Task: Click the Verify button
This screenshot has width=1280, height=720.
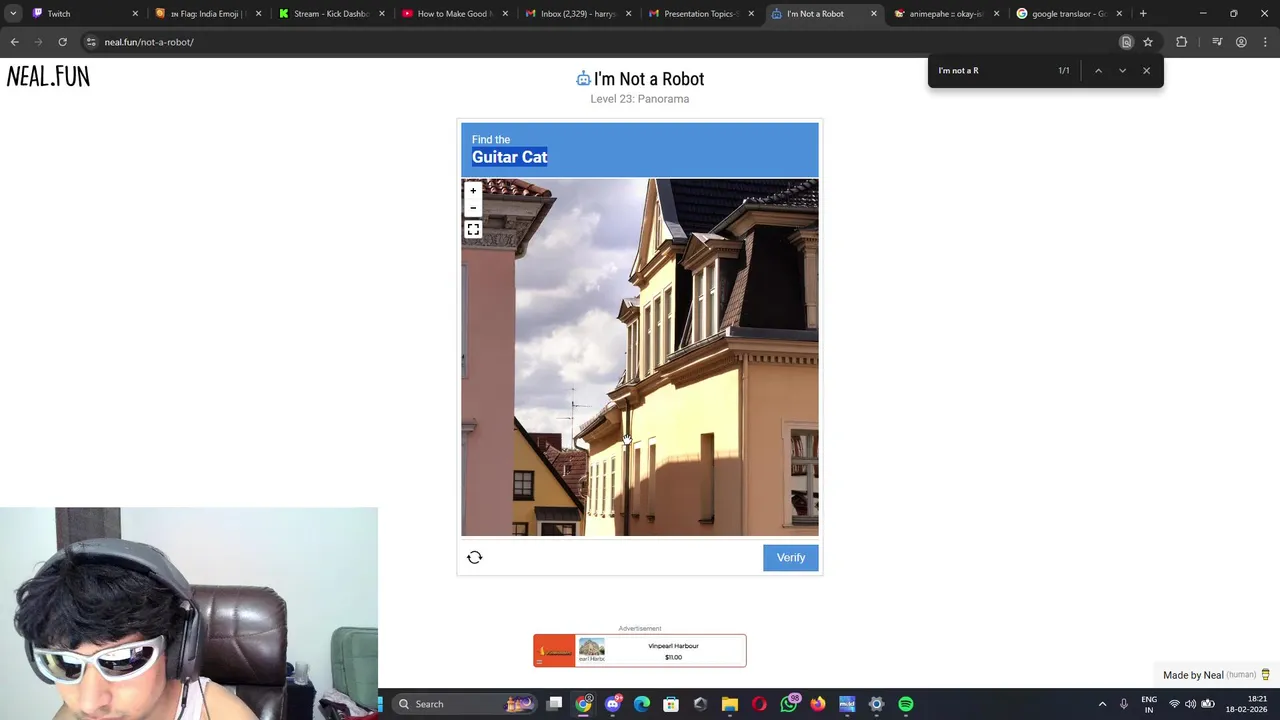Action: pyautogui.click(x=790, y=557)
